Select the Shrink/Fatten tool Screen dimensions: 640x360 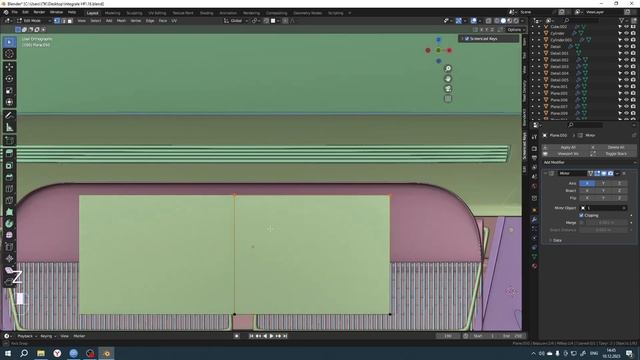coord(9,258)
